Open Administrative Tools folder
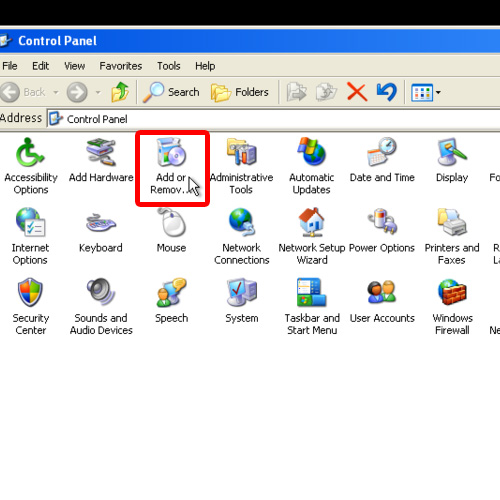Image resolution: width=500 pixels, height=500 pixels. pos(241,152)
